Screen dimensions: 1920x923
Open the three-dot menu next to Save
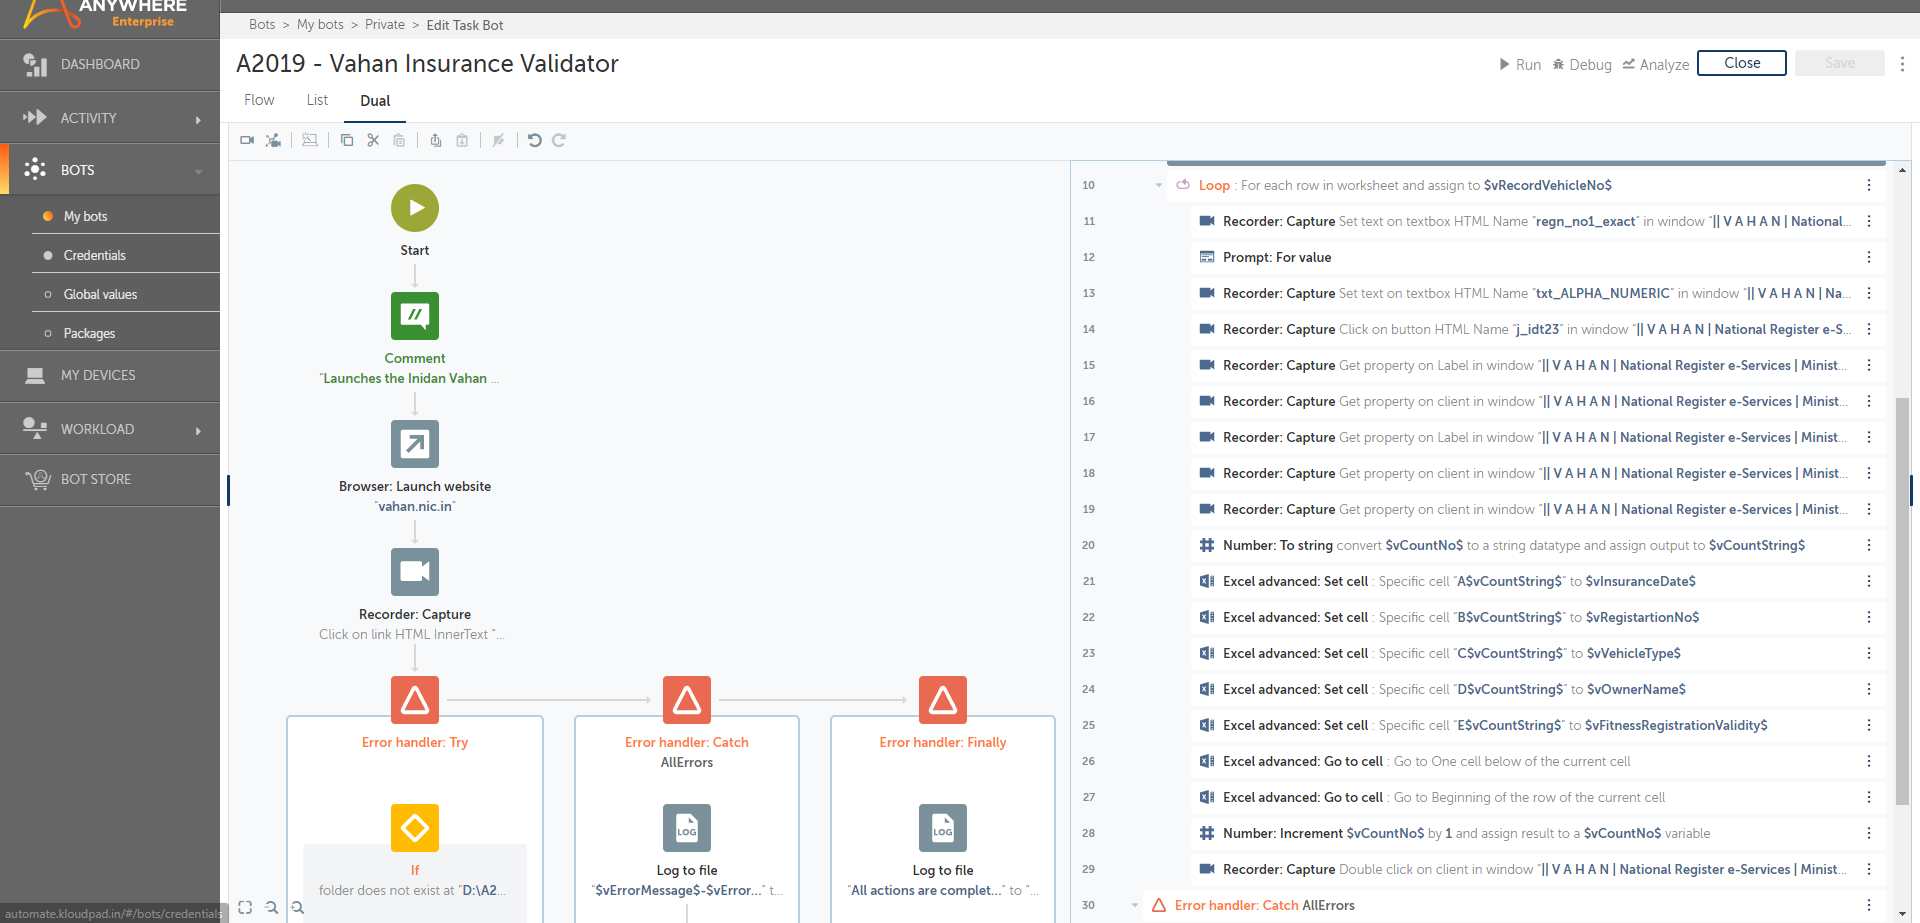1902,63
